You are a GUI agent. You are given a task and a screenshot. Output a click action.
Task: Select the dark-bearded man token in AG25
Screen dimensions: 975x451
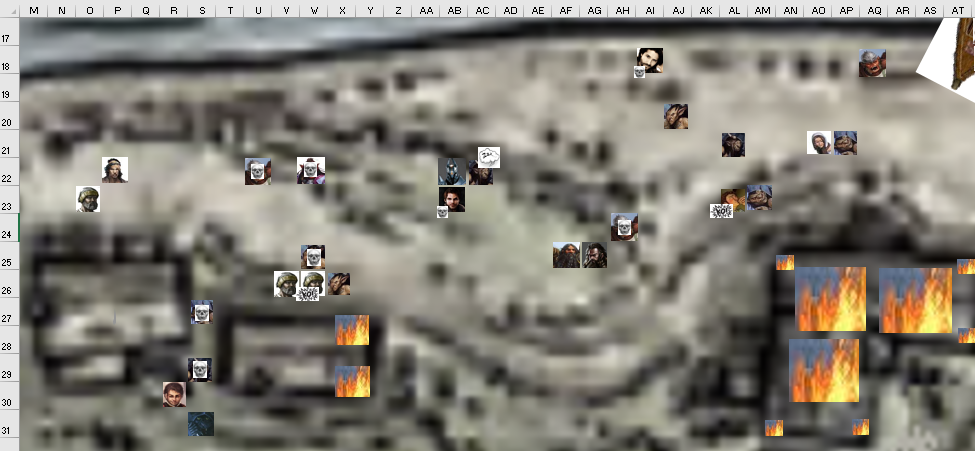[594, 255]
